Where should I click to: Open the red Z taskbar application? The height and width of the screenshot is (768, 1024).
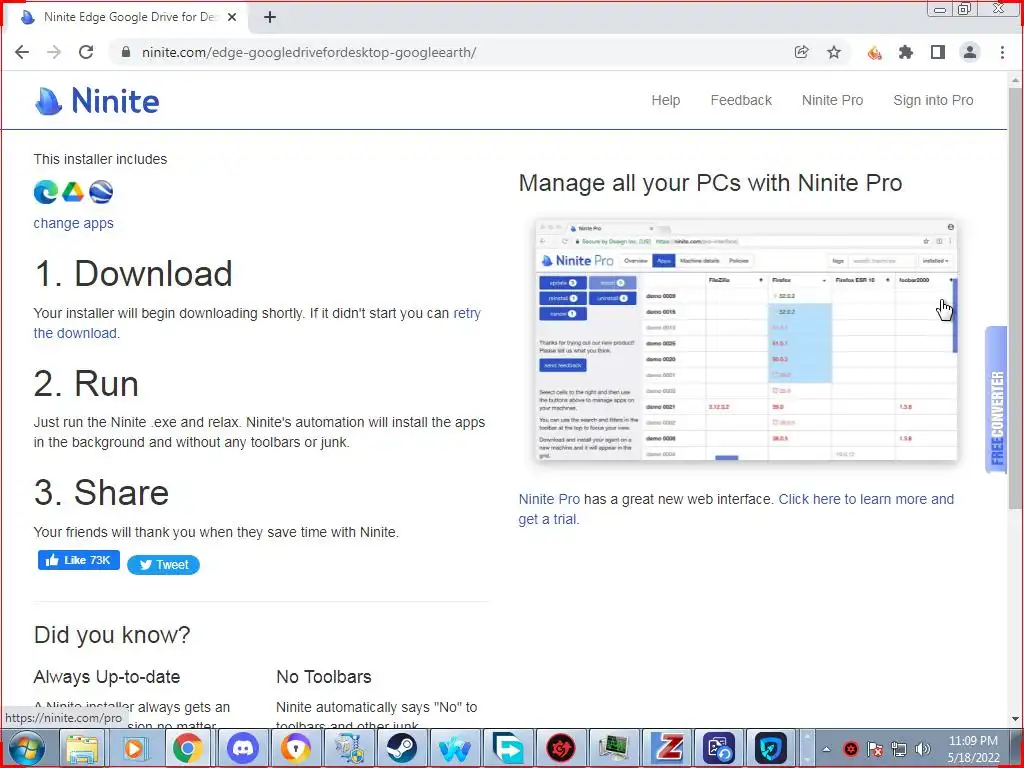tap(667, 748)
